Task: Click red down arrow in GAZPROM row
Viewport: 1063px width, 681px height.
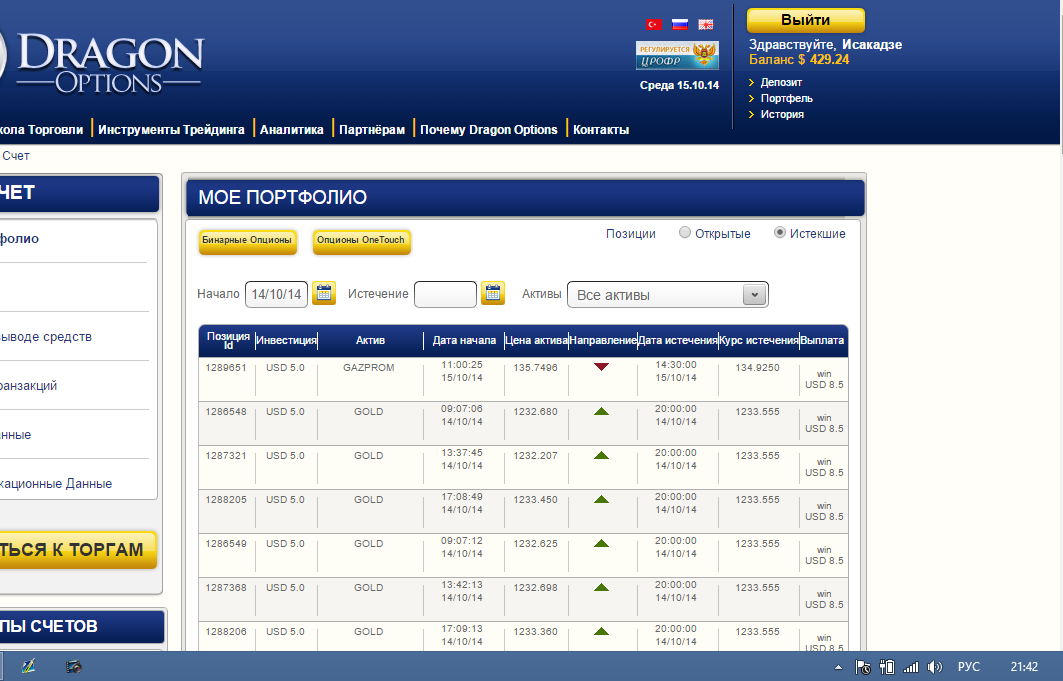Action: click(601, 367)
